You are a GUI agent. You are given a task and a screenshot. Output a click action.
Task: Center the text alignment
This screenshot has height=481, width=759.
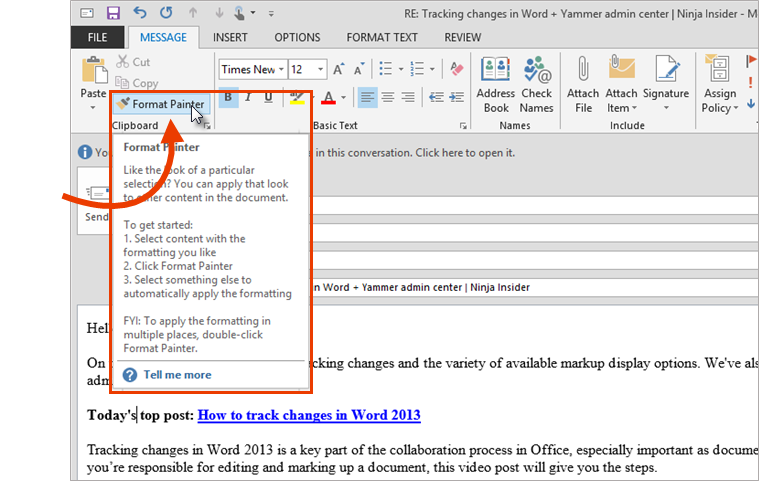(x=388, y=97)
